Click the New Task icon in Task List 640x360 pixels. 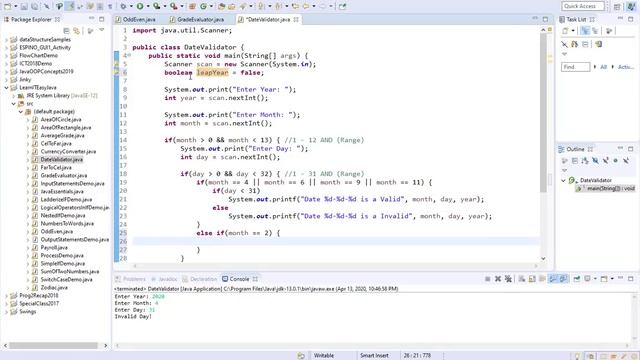(x=566, y=31)
